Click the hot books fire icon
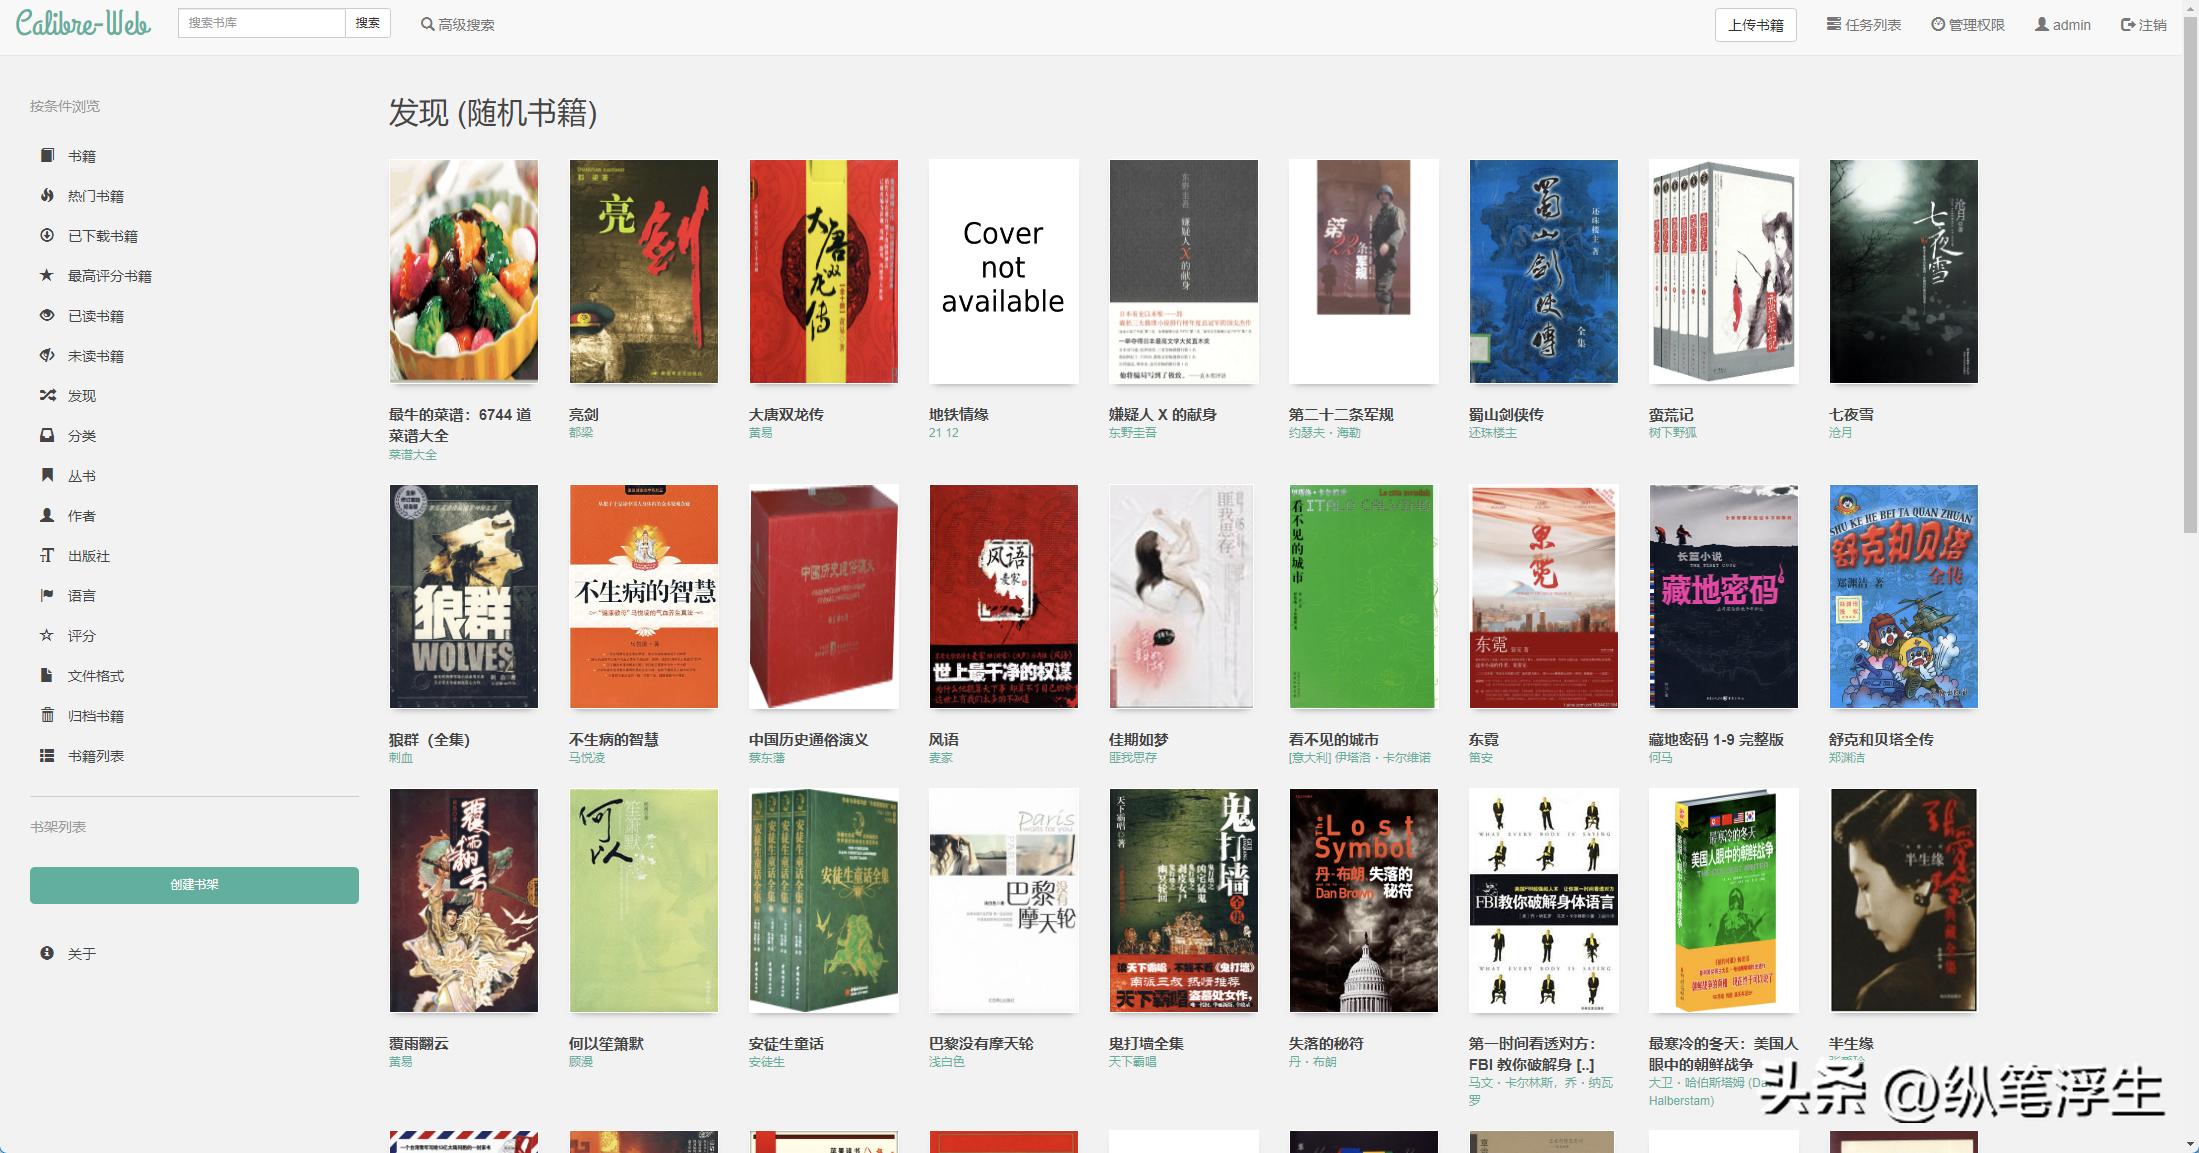Viewport: 2199px width, 1153px height. [x=47, y=195]
